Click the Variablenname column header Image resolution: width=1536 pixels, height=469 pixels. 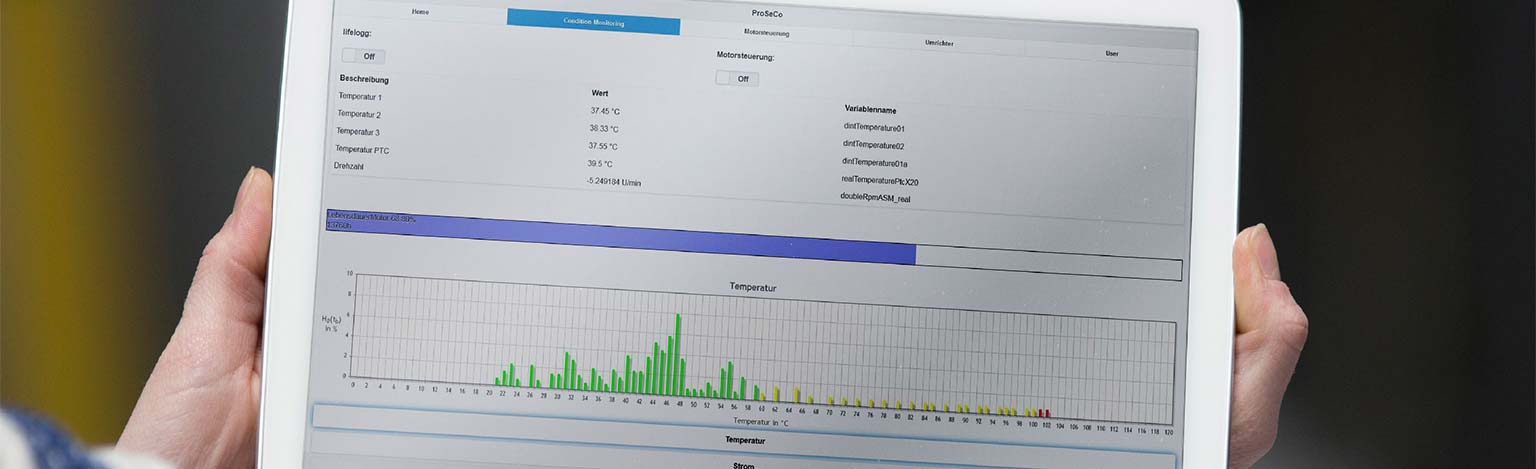point(870,110)
